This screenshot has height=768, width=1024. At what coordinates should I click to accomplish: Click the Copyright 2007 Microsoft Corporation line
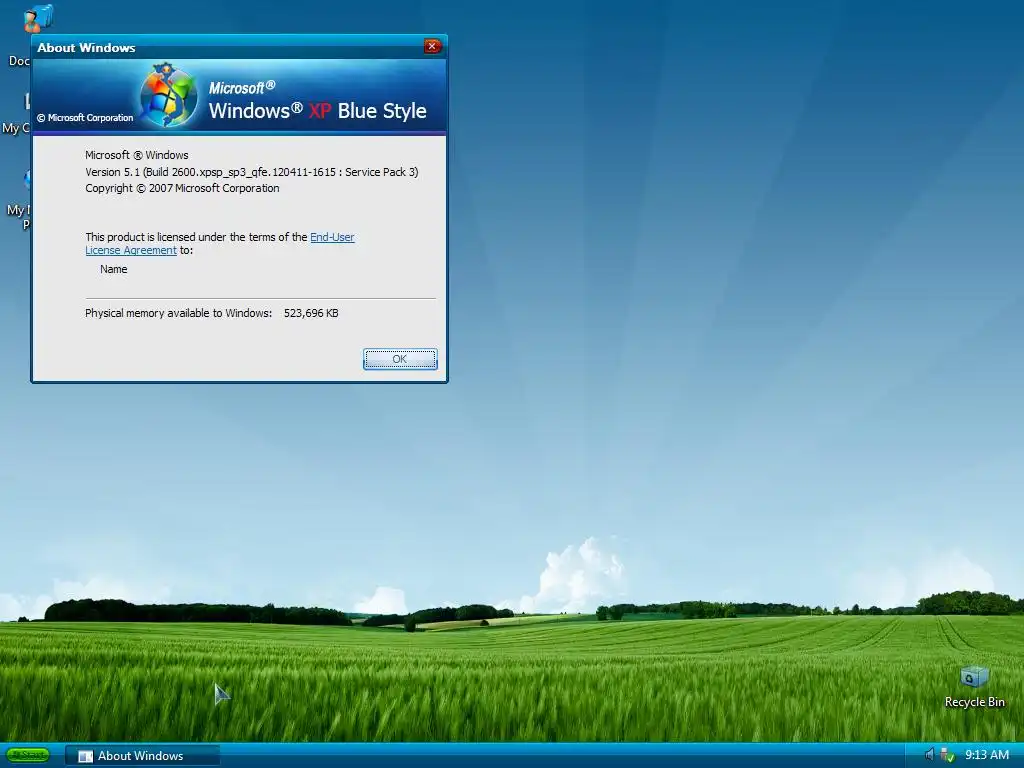182,188
